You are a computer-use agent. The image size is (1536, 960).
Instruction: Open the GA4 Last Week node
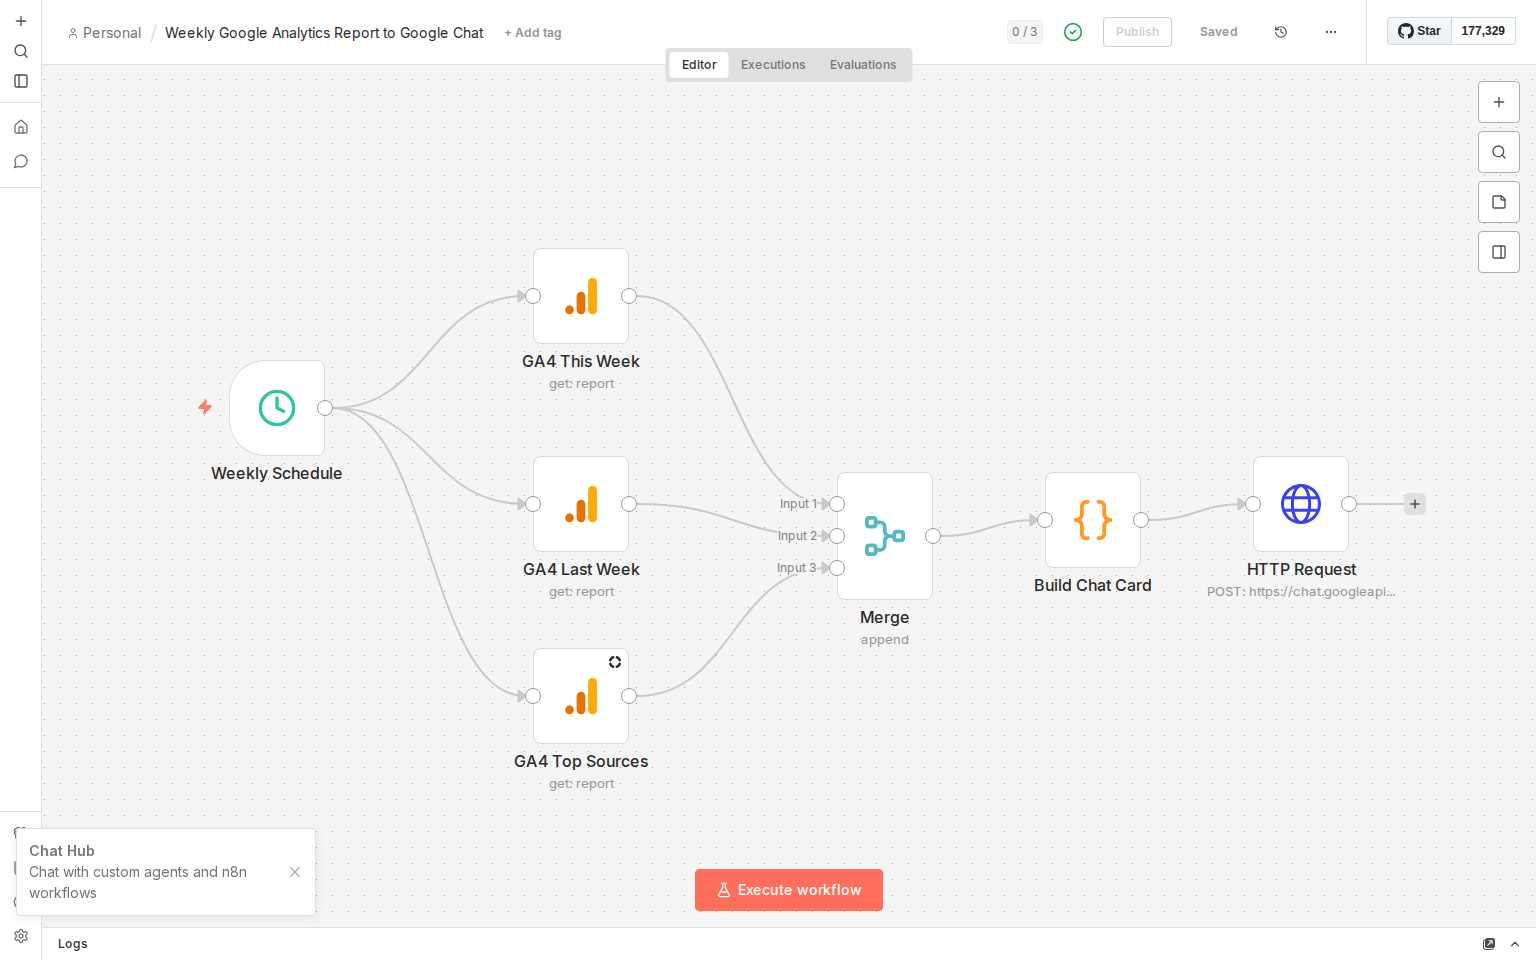point(581,504)
